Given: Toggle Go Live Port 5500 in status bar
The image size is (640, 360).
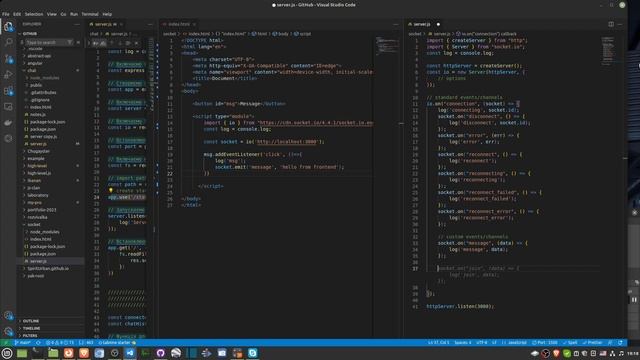Looking at the screenshot, I should click(x=544, y=342).
